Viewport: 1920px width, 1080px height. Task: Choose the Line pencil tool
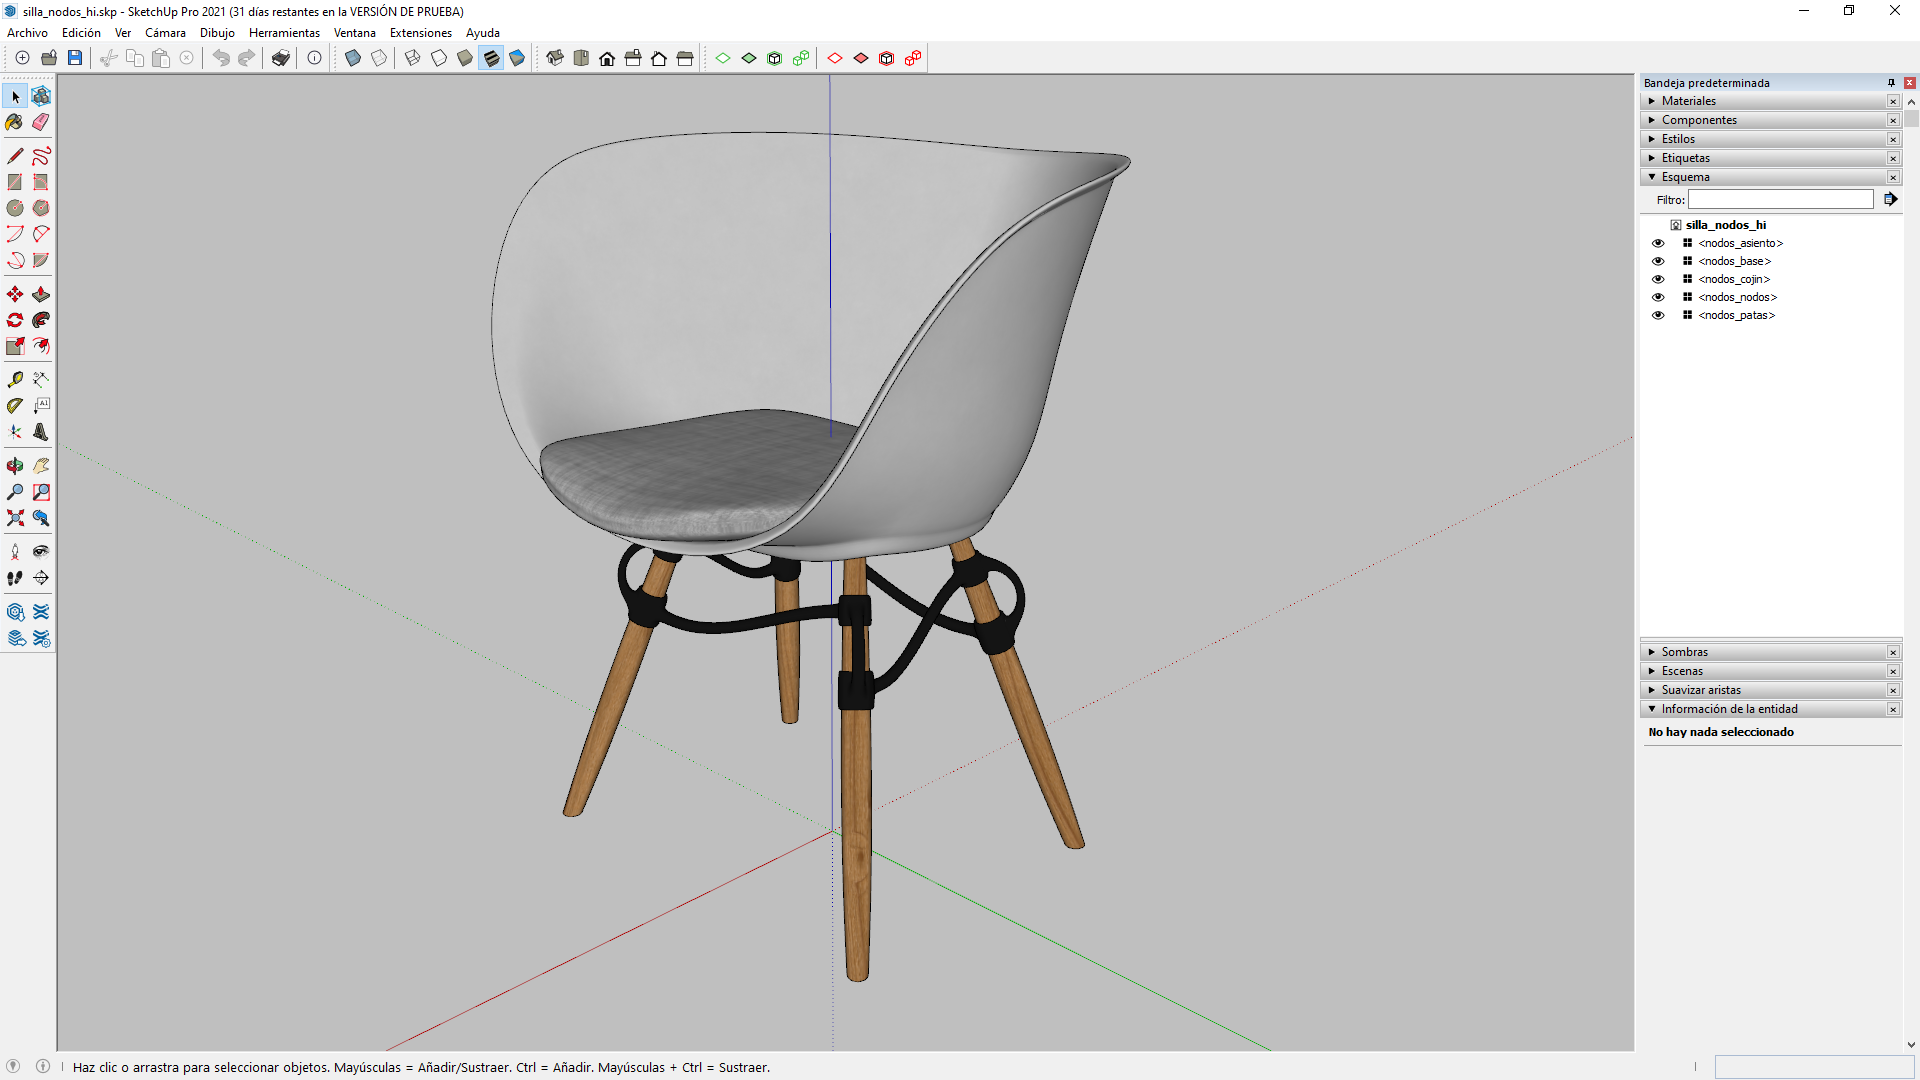tap(15, 156)
